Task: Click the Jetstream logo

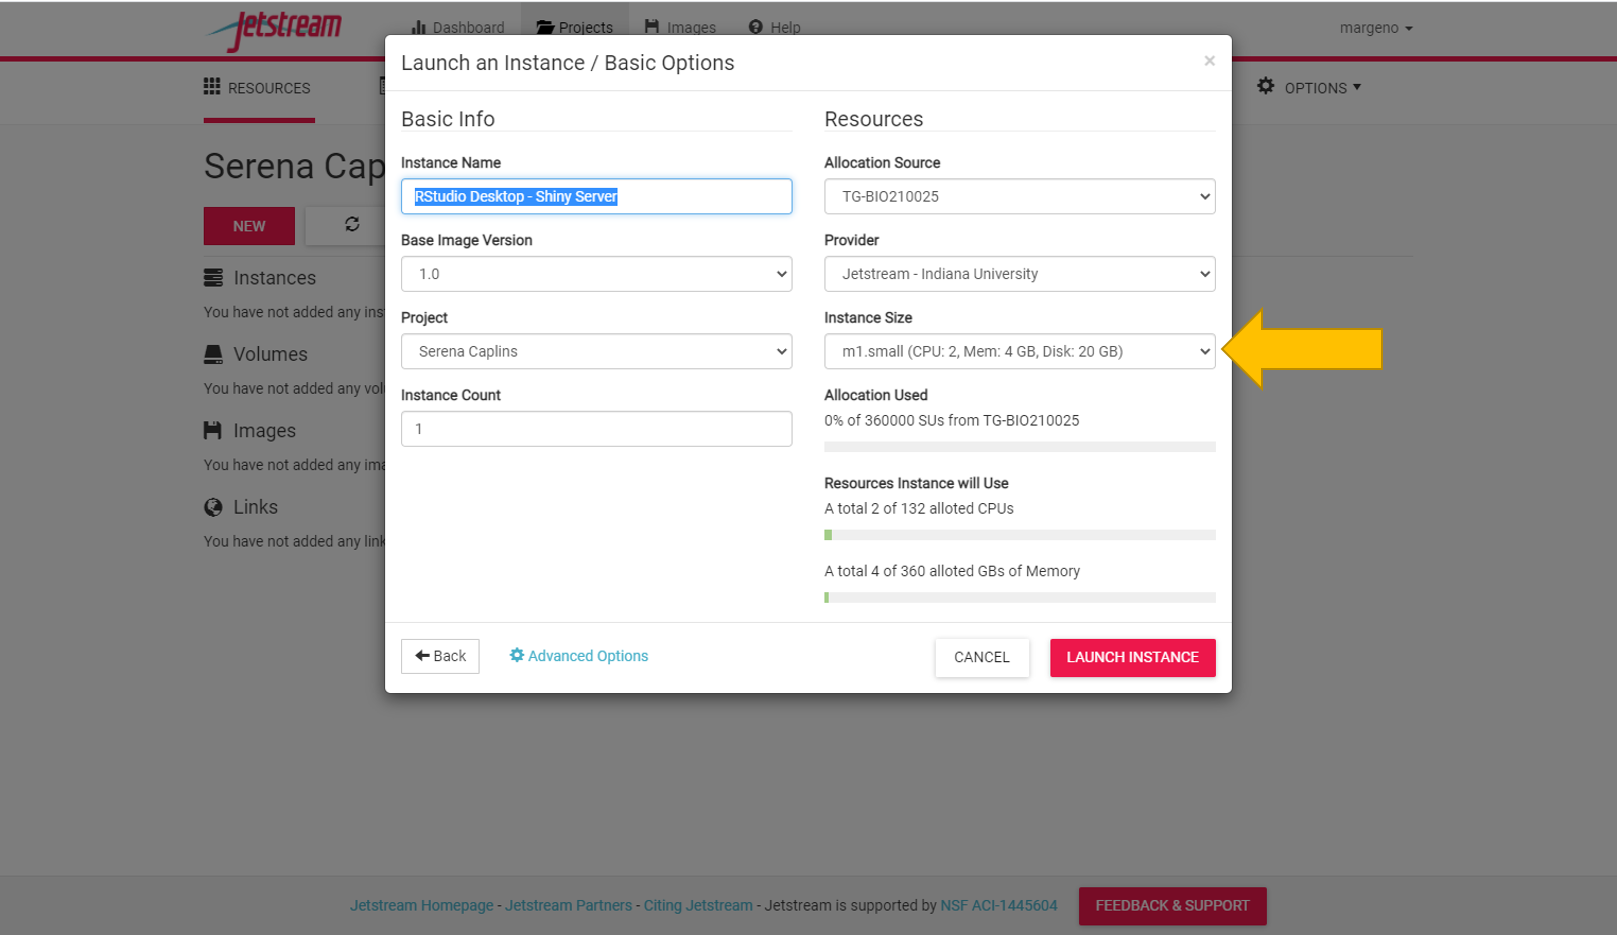Action: click(x=274, y=29)
